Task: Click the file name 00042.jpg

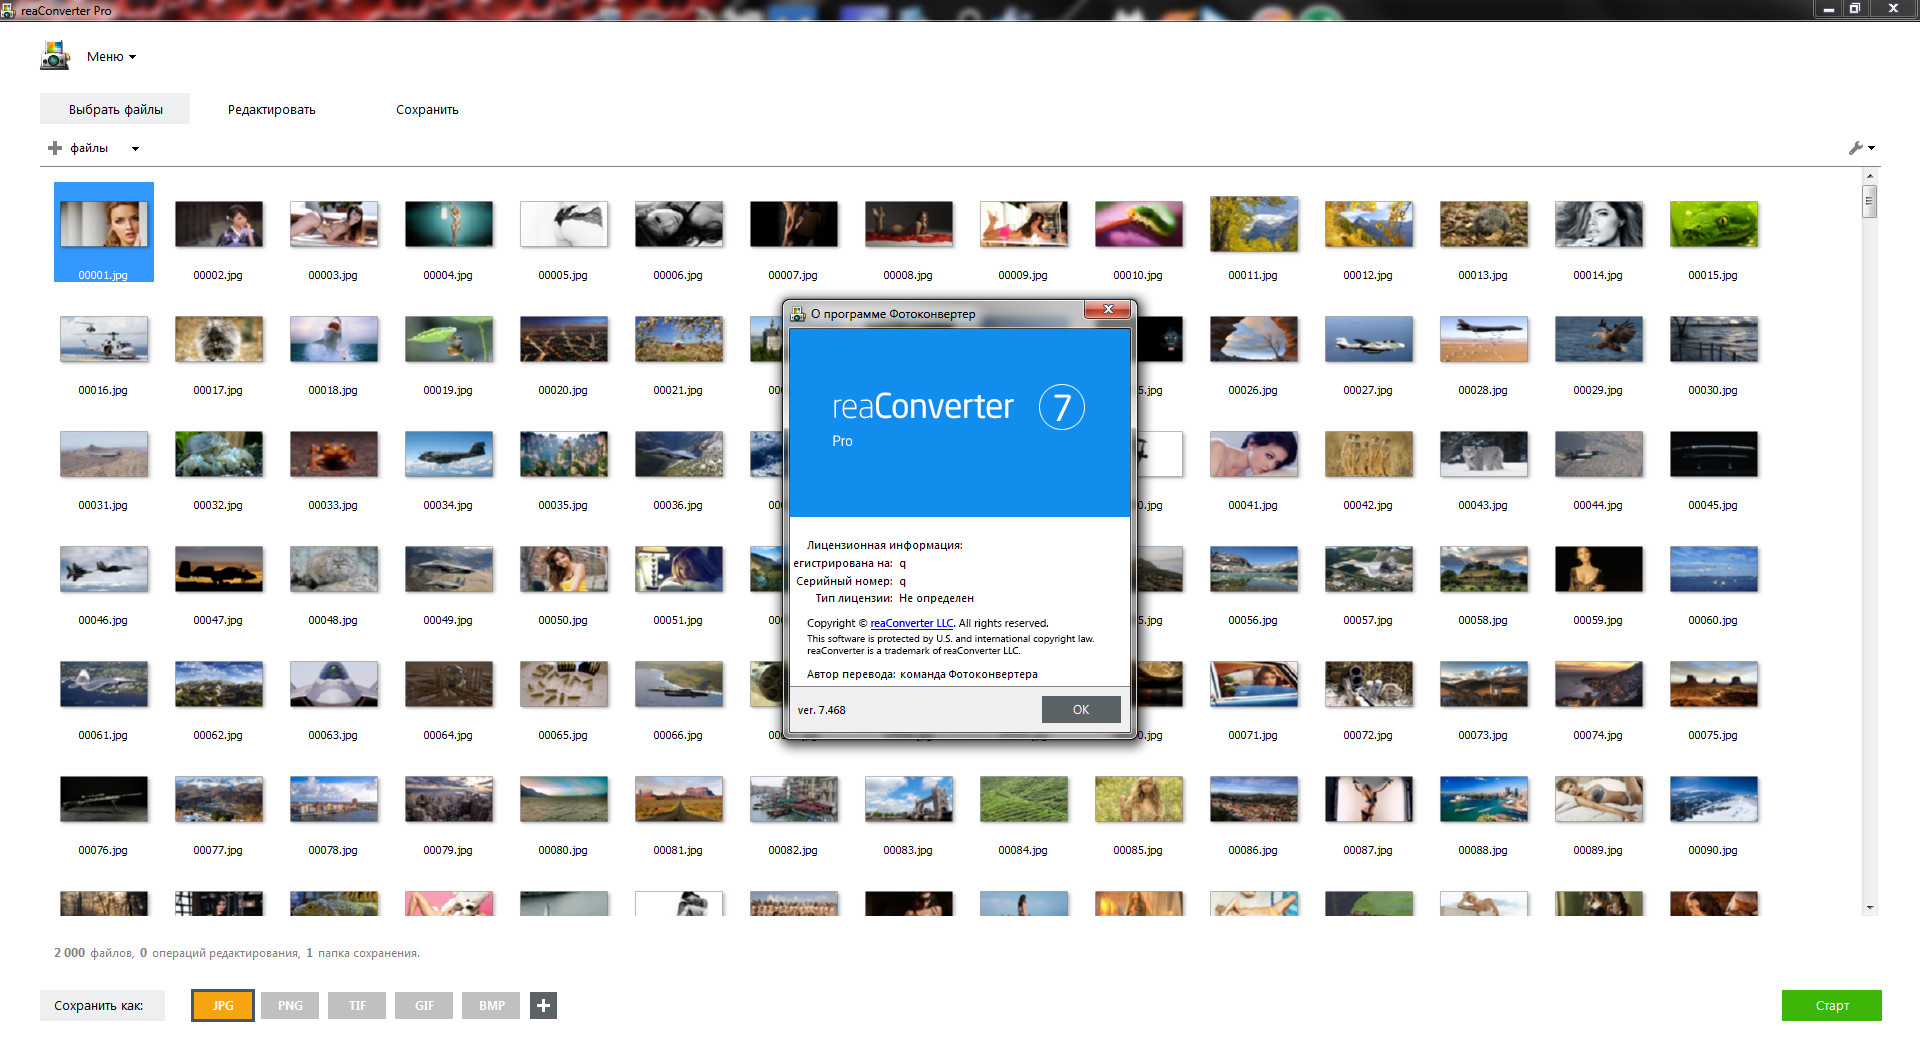Action: (x=1368, y=505)
